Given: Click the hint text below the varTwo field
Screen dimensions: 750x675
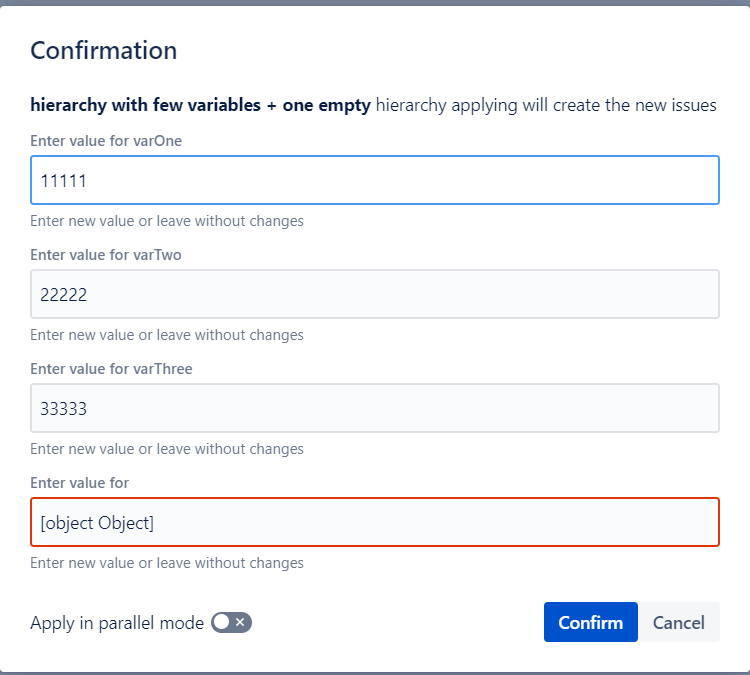Looking at the screenshot, I should pos(167,334).
